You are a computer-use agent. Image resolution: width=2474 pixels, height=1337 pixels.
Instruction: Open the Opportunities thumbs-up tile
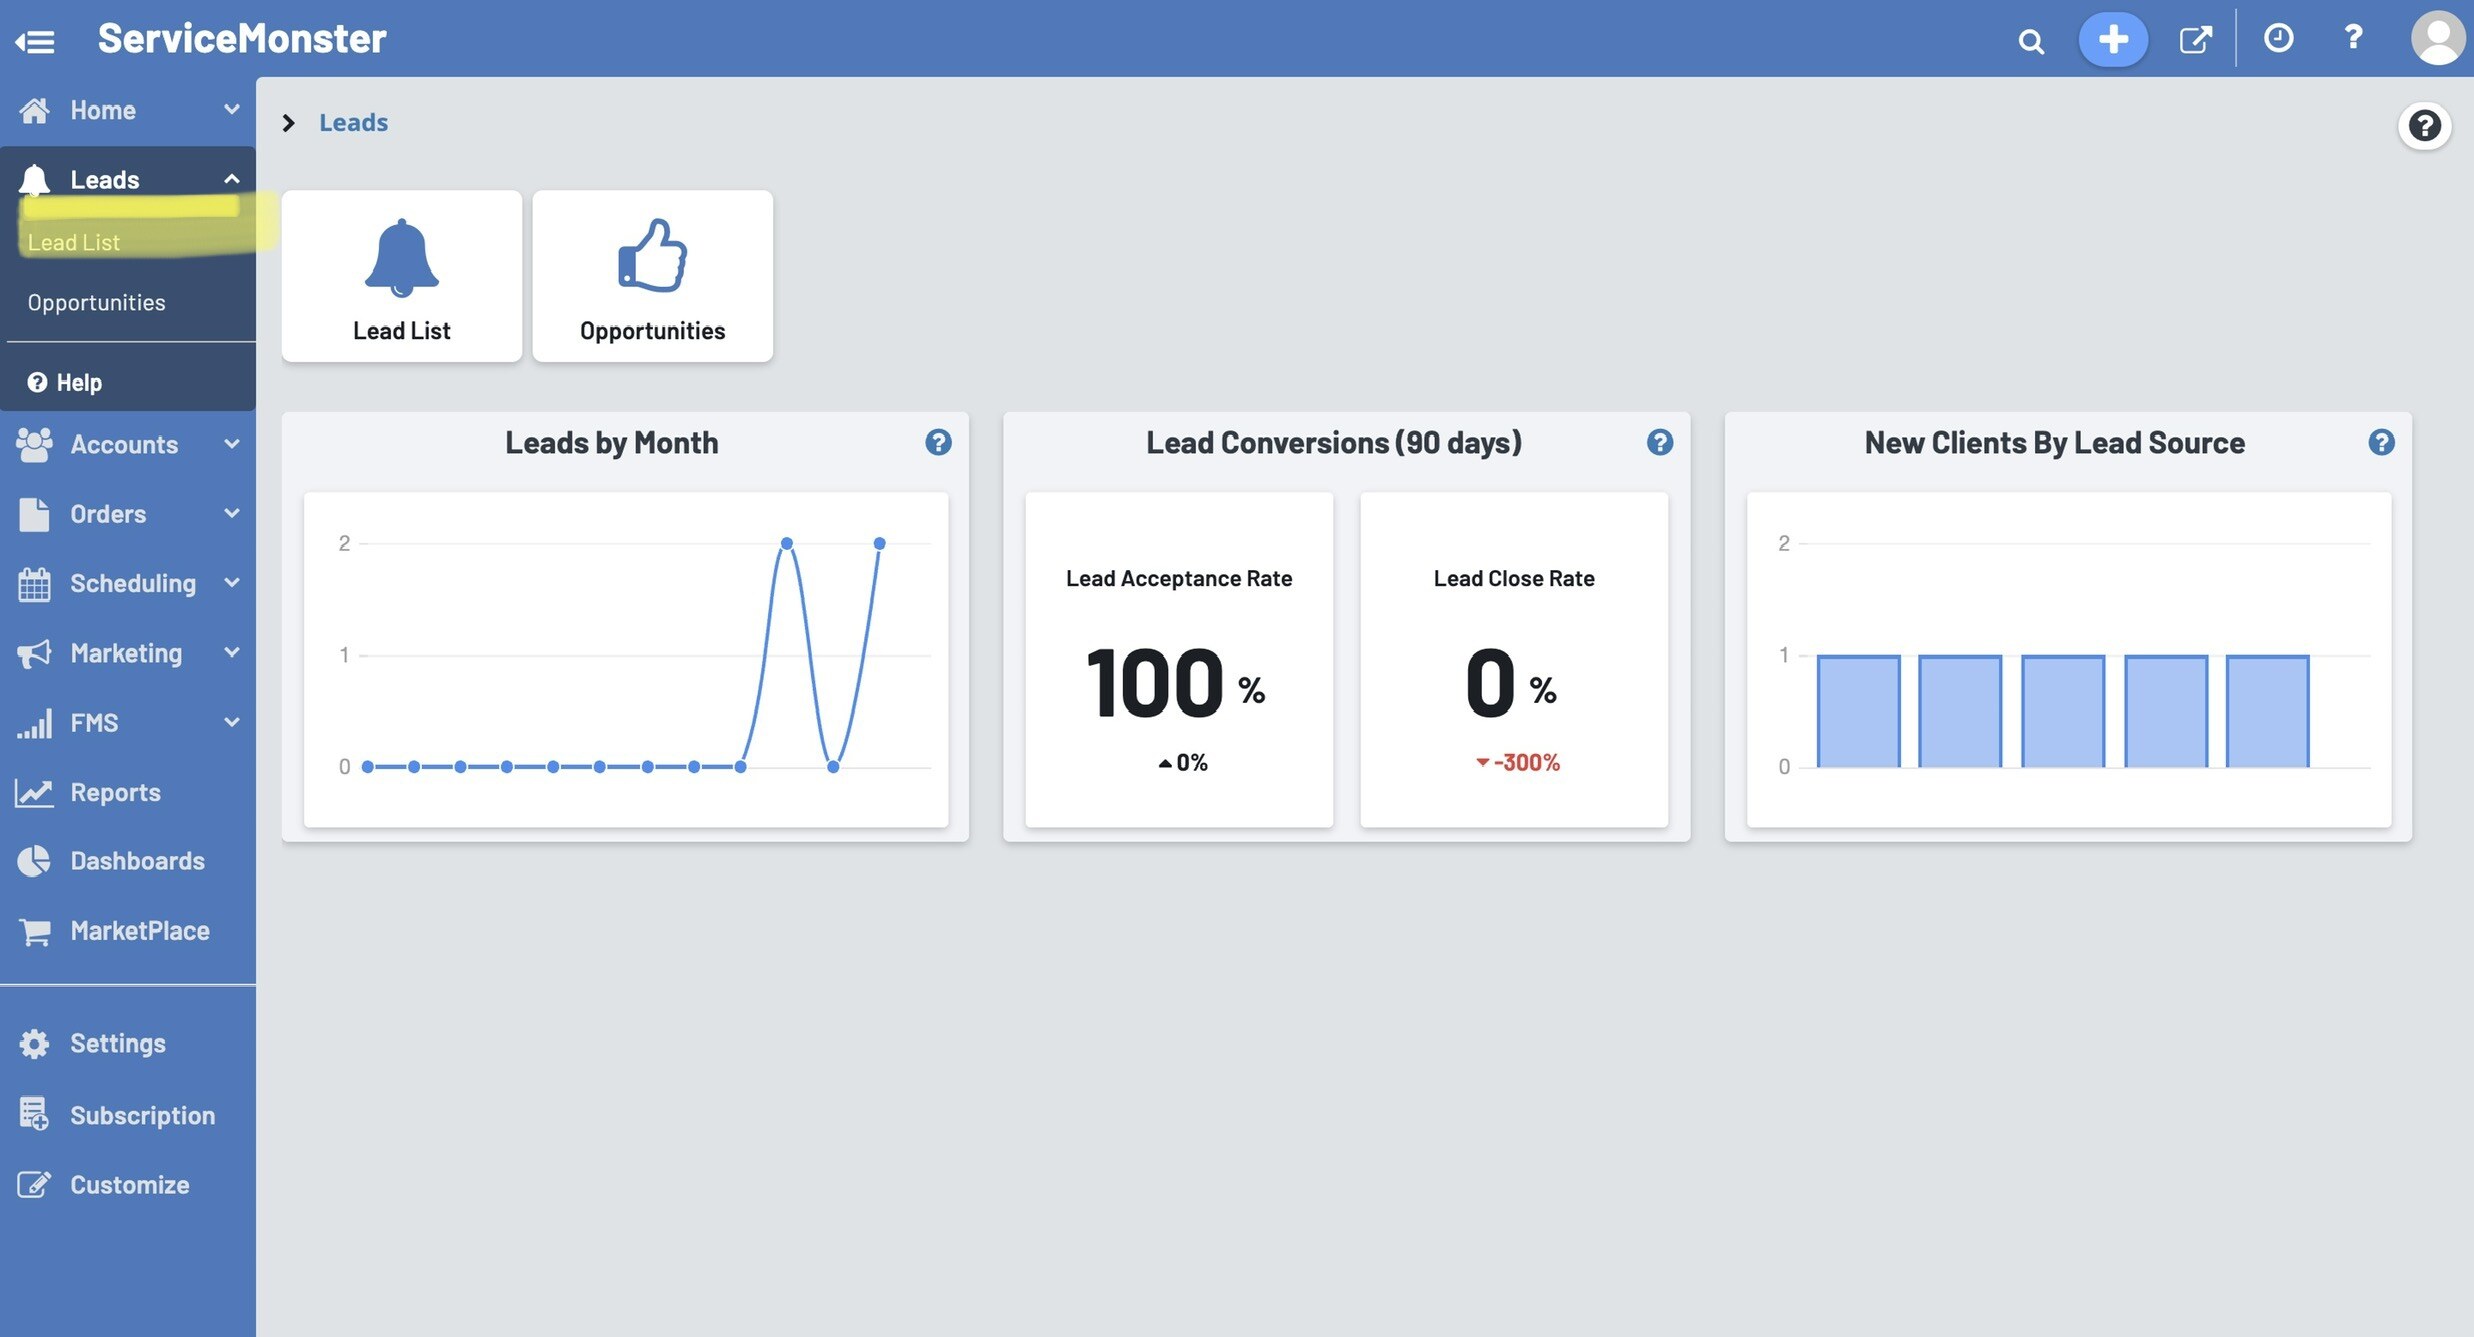point(652,276)
